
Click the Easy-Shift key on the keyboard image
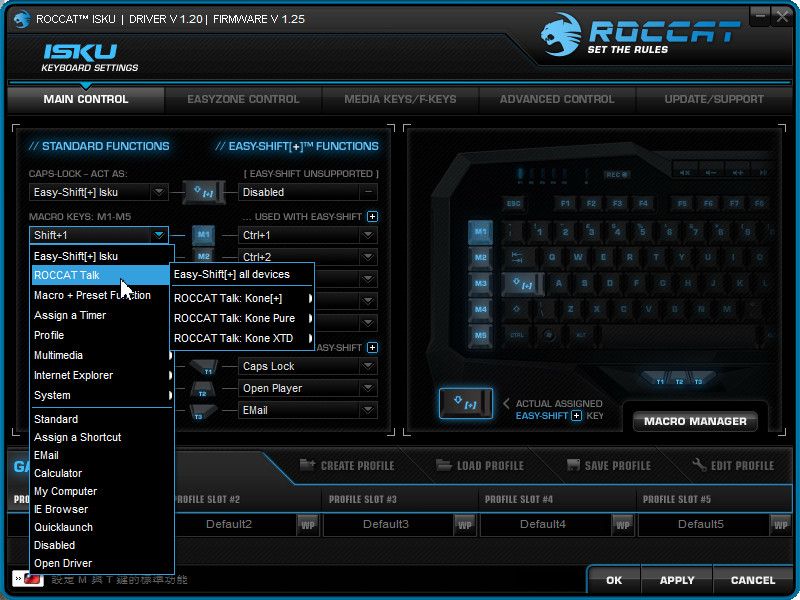point(523,284)
